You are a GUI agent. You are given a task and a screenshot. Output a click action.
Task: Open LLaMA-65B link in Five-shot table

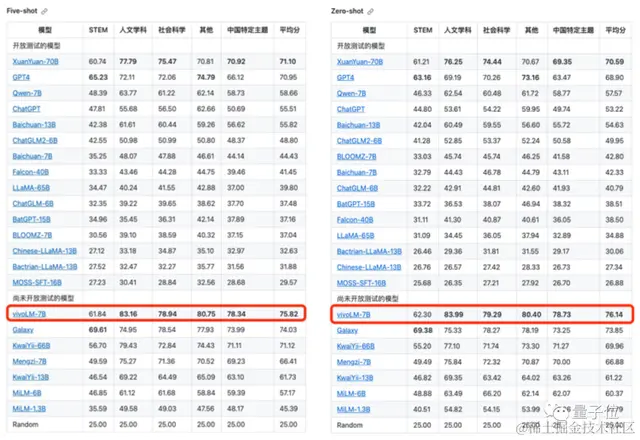31,188
